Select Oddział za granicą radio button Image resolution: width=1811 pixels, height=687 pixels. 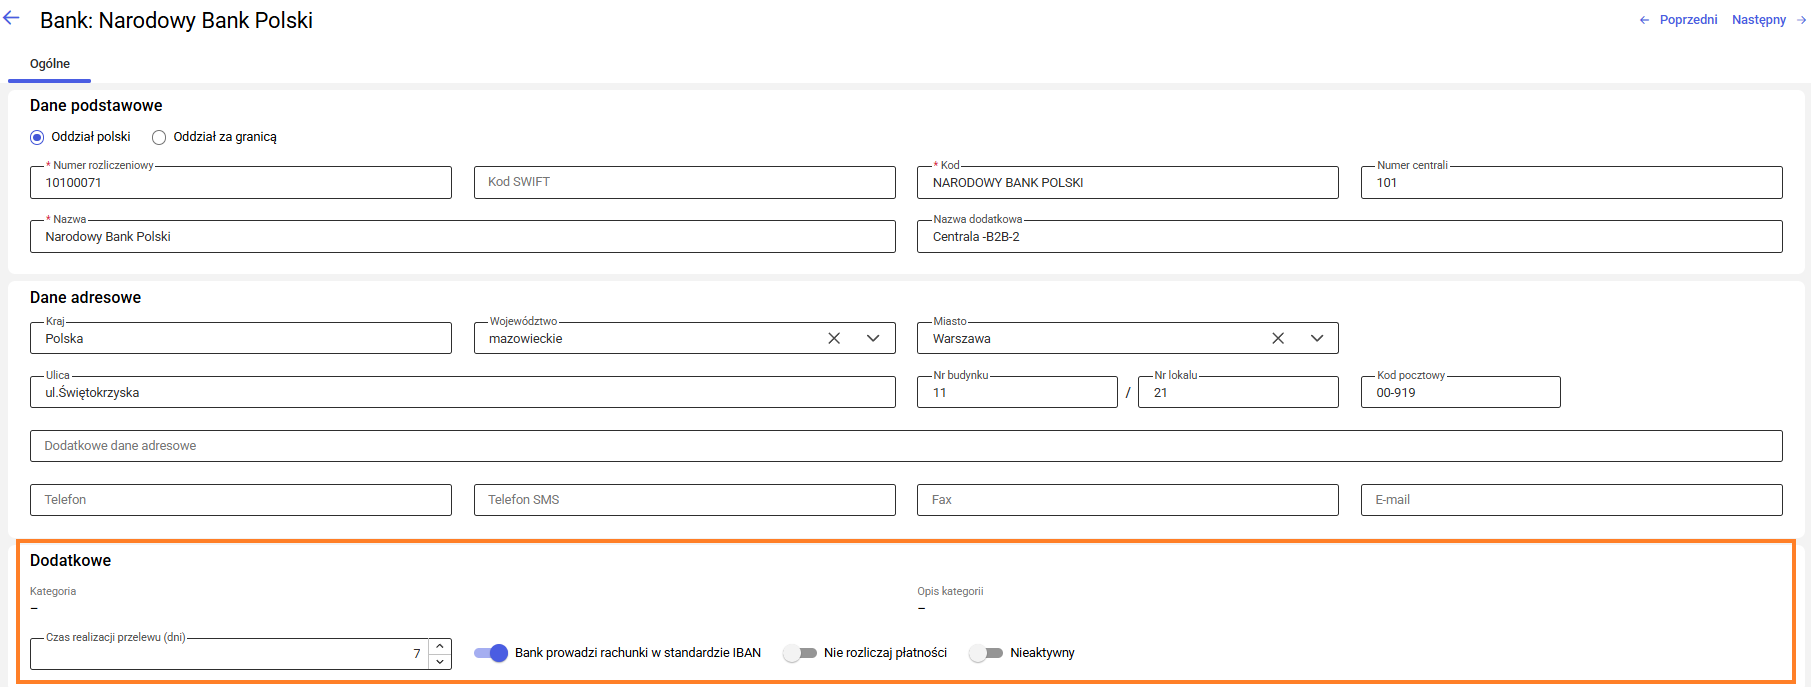click(x=159, y=138)
